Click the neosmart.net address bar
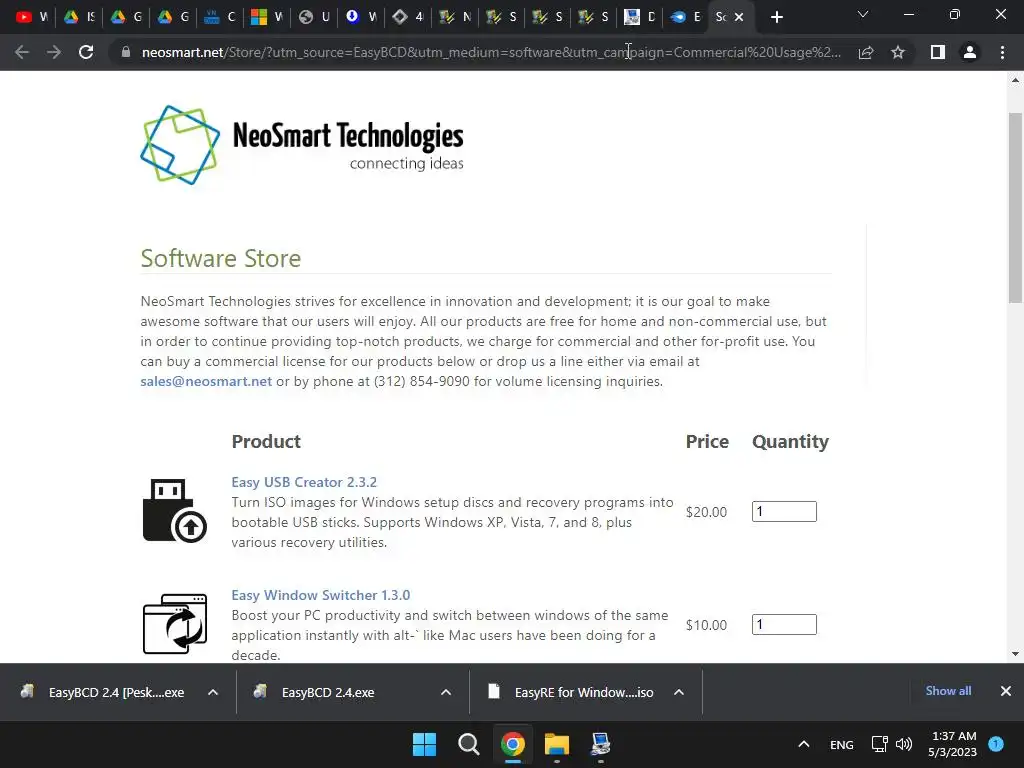Screen dimensions: 1024x768 pos(491,52)
